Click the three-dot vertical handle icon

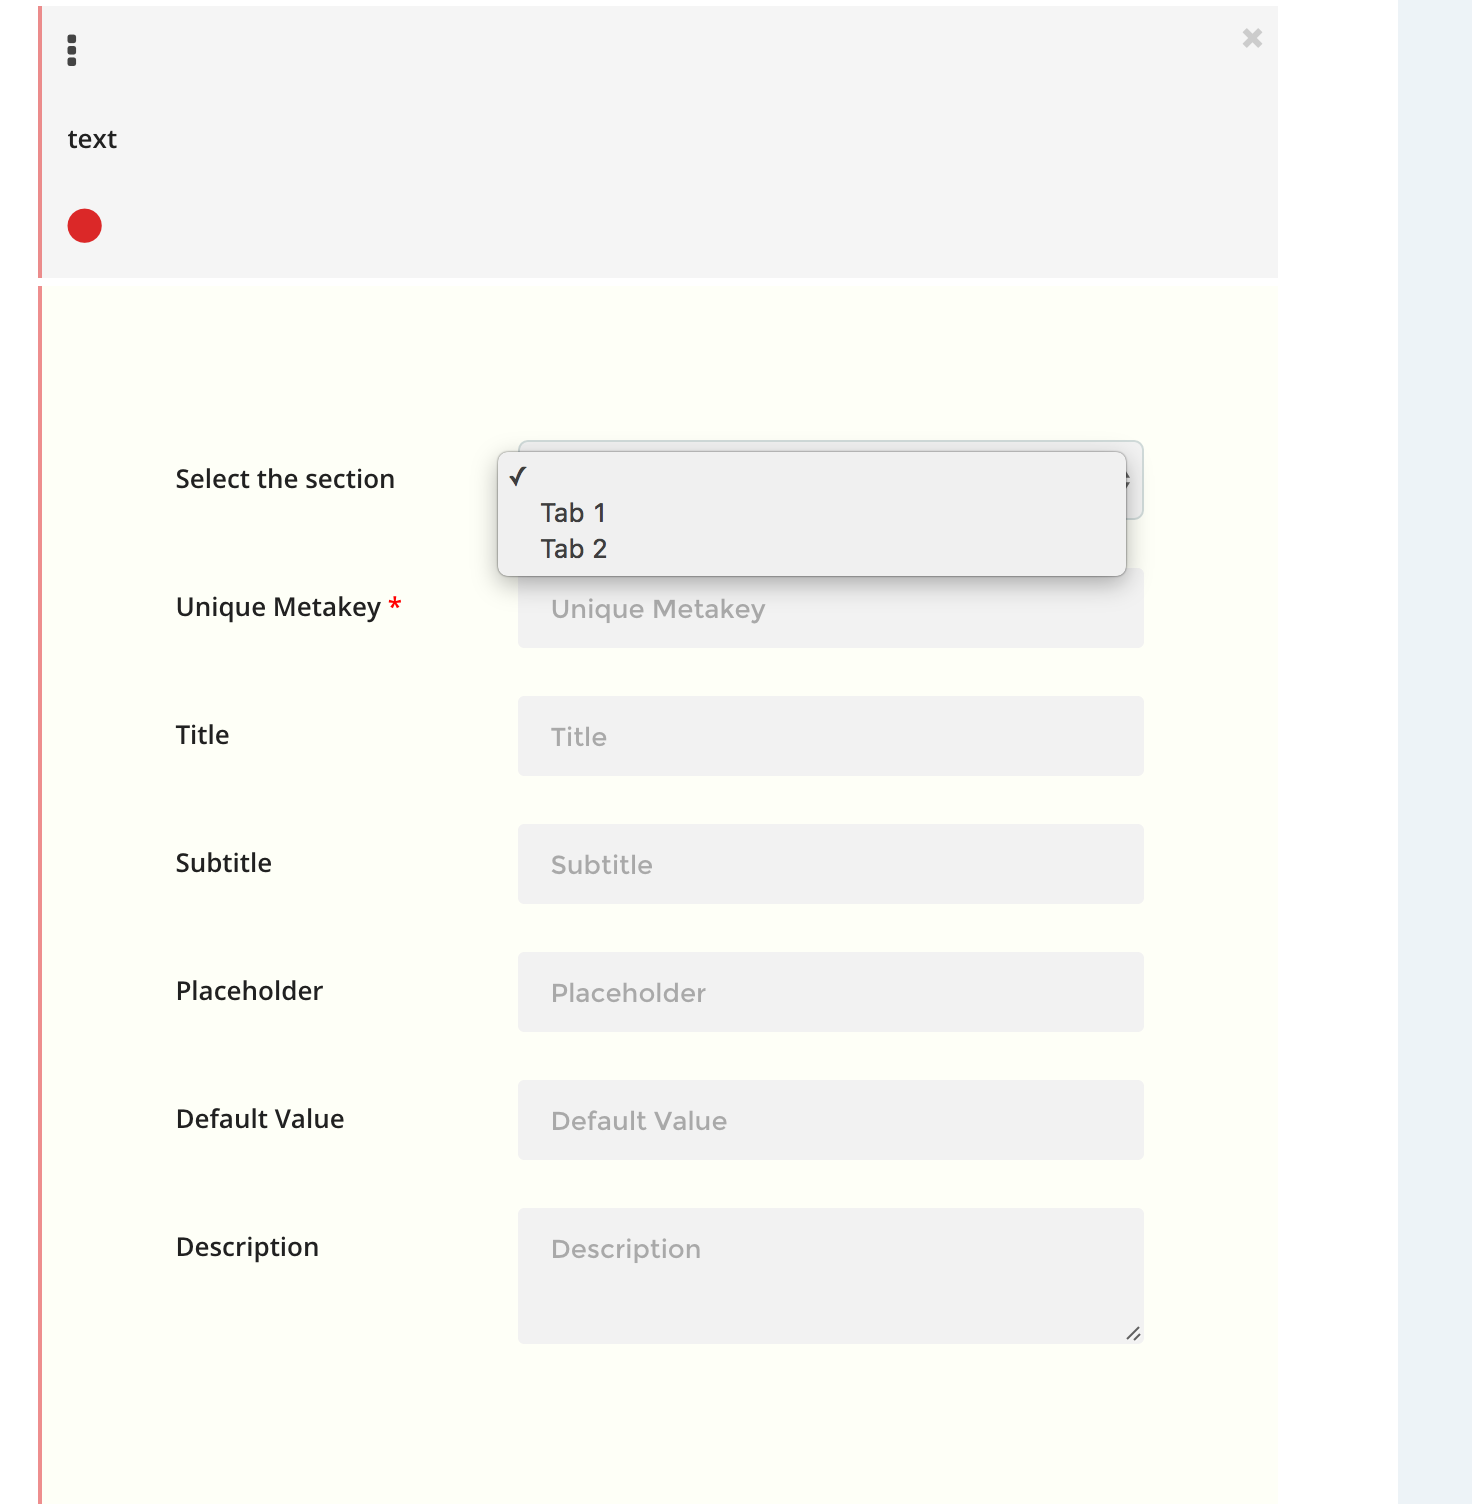coord(72,50)
